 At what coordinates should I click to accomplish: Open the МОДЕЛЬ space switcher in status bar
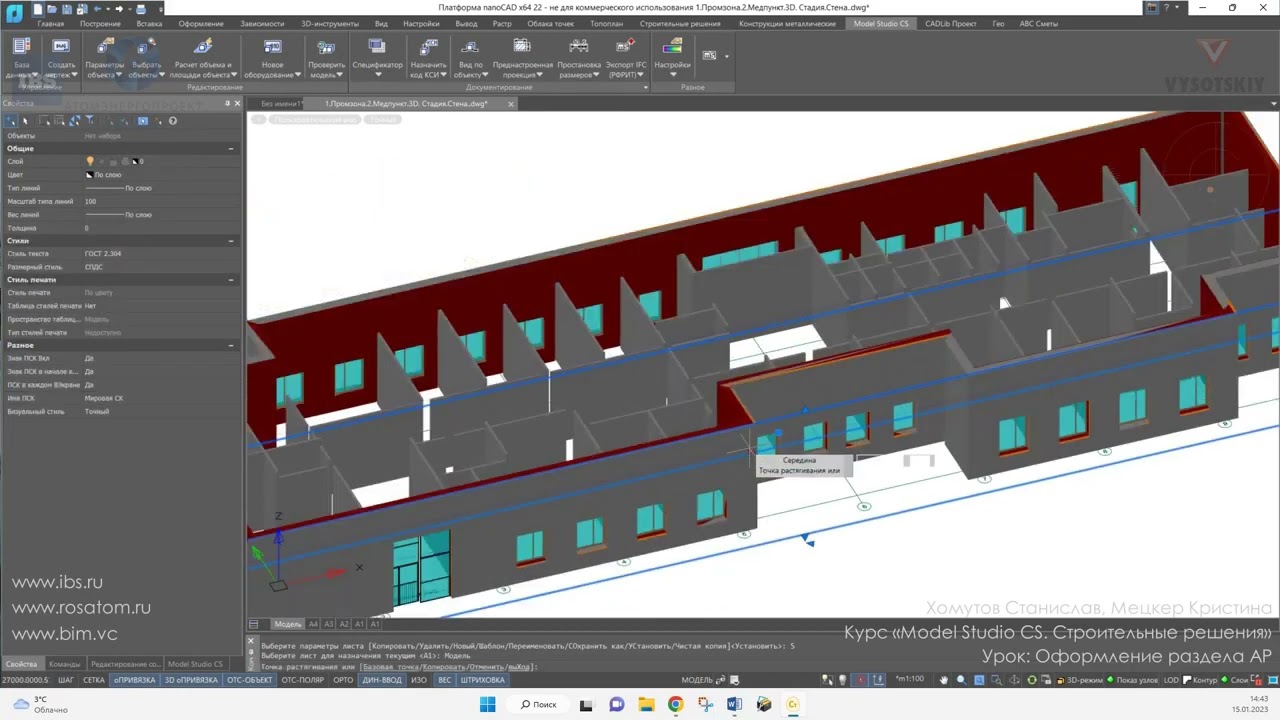(697, 680)
